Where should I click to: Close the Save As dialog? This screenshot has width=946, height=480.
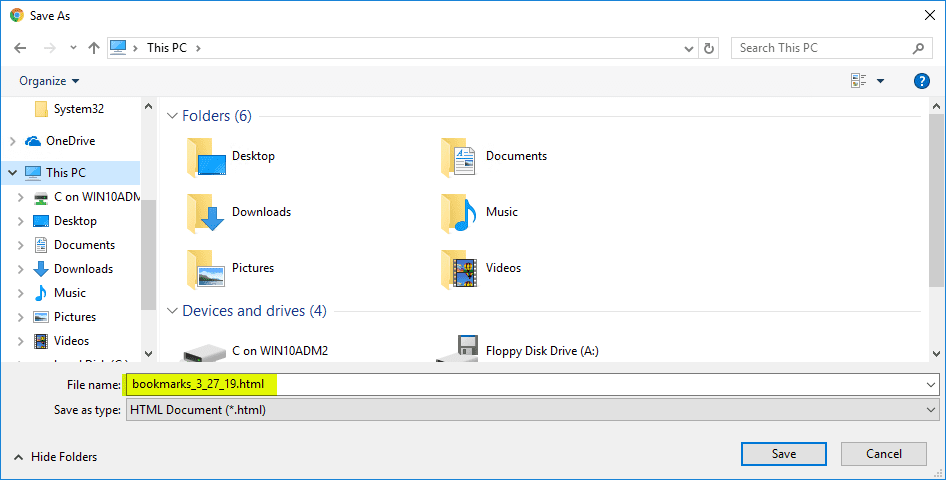point(930,15)
